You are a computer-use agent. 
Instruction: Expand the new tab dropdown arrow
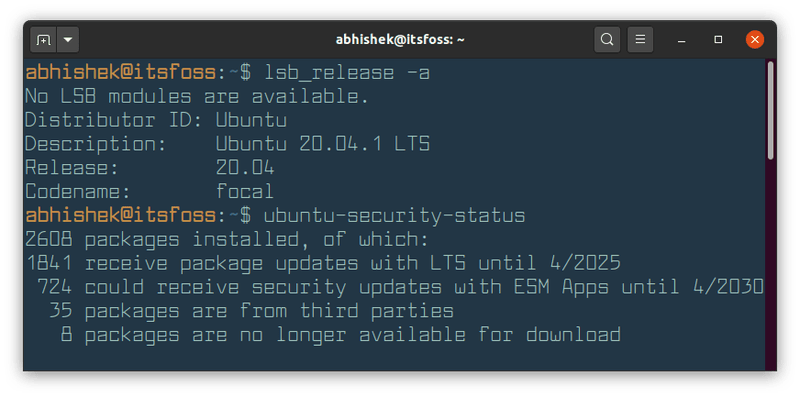[x=68, y=40]
